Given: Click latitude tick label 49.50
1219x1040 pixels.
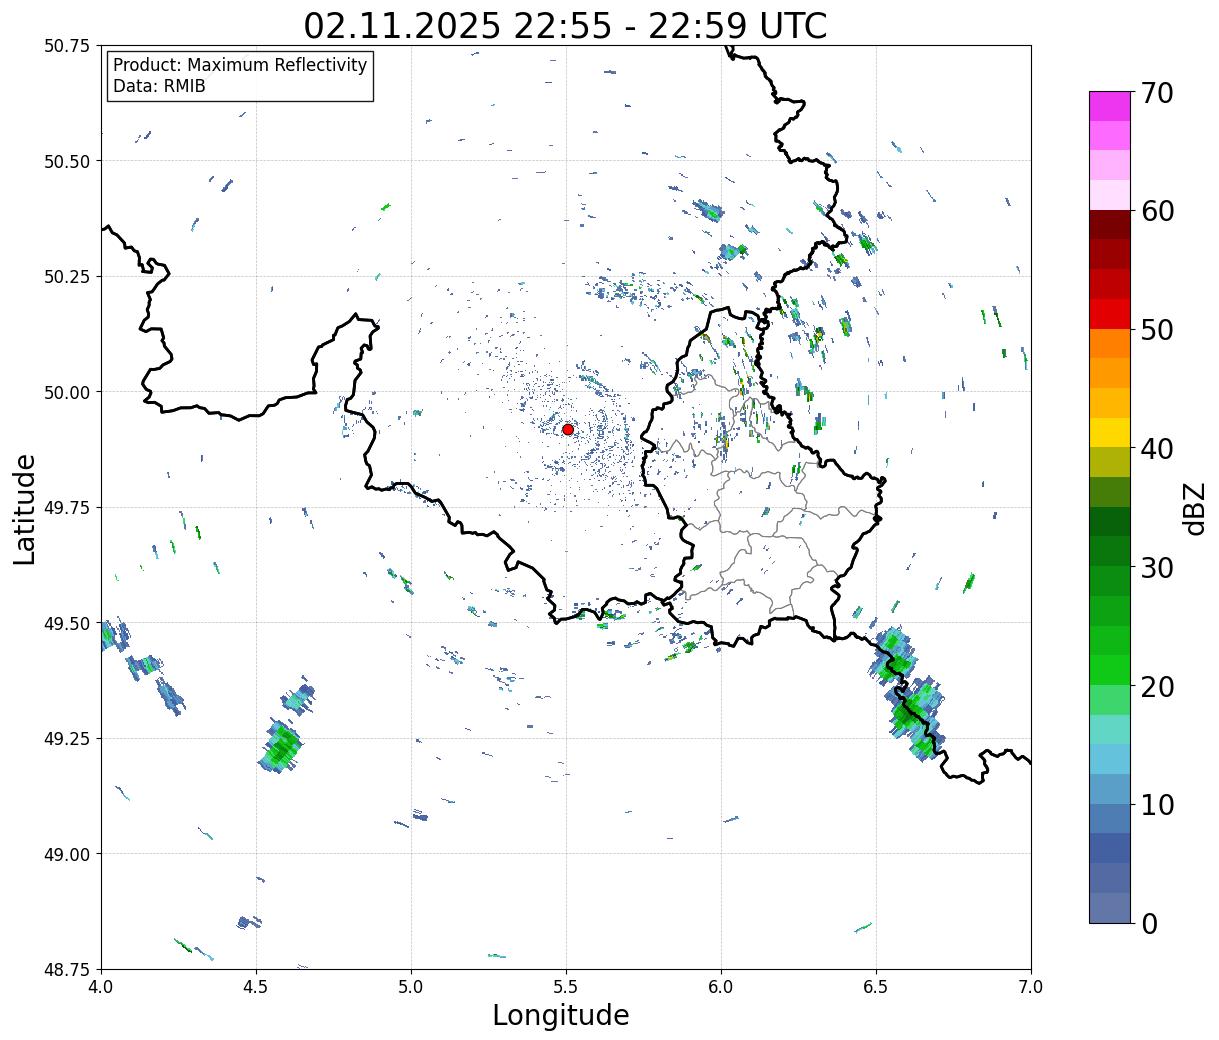Looking at the screenshot, I should [x=67, y=623].
